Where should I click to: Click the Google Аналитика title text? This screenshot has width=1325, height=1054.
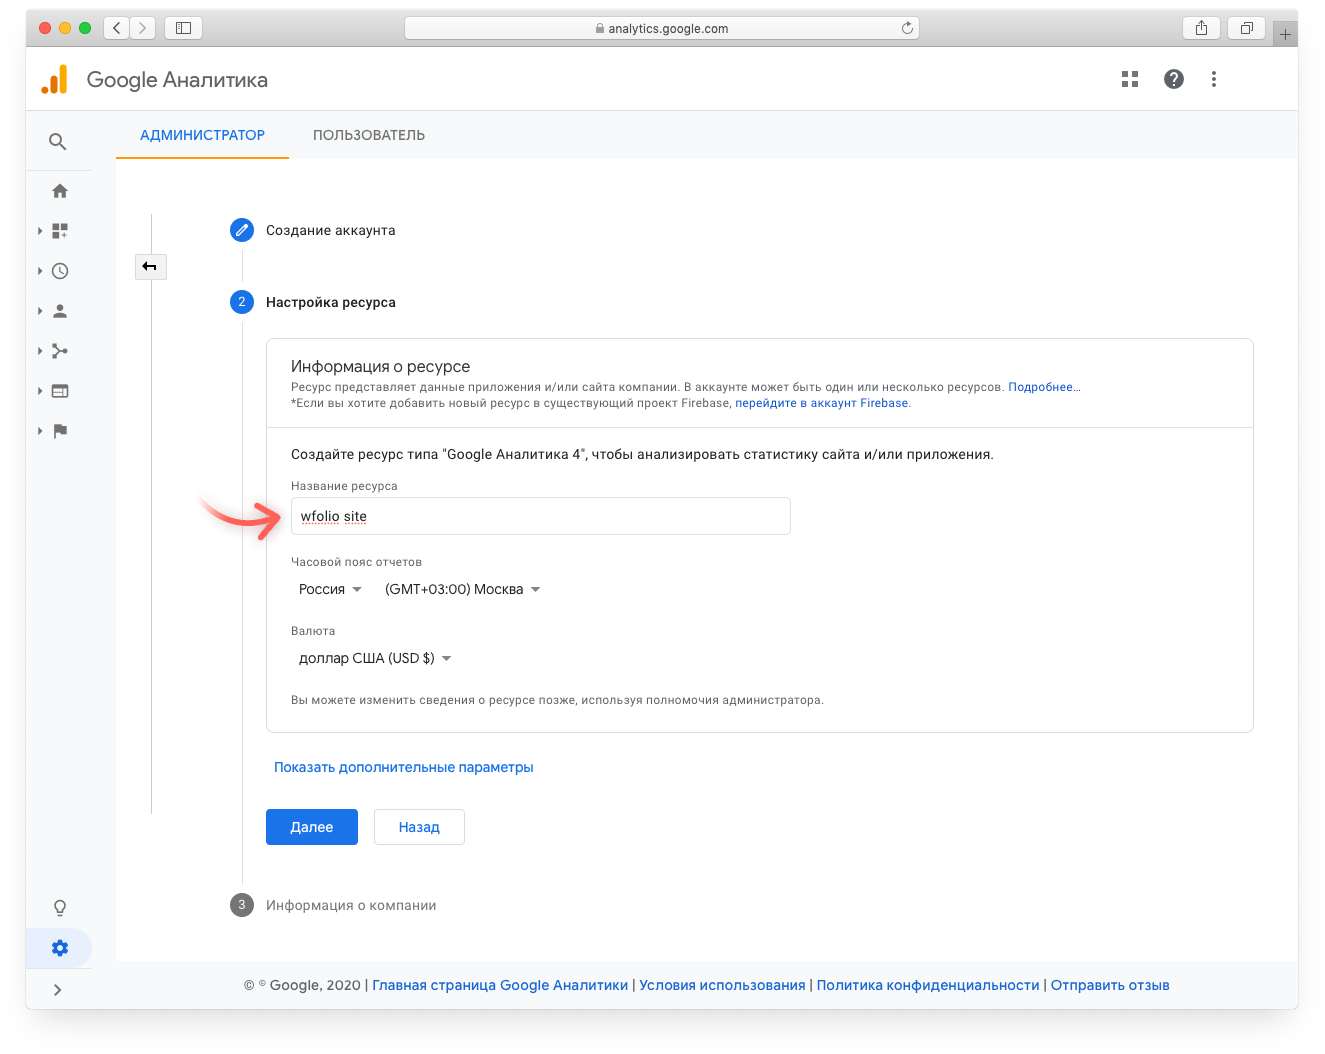tap(177, 80)
